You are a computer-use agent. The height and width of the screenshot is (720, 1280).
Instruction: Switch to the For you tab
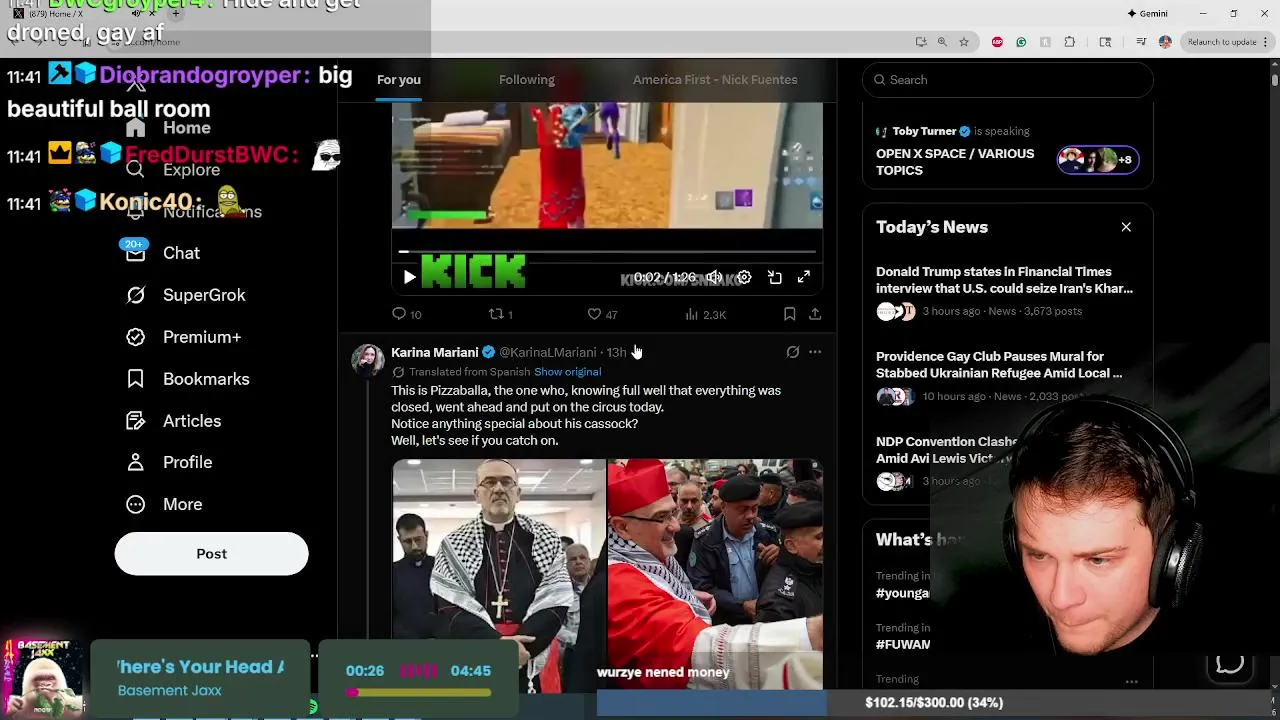pyautogui.click(x=399, y=80)
